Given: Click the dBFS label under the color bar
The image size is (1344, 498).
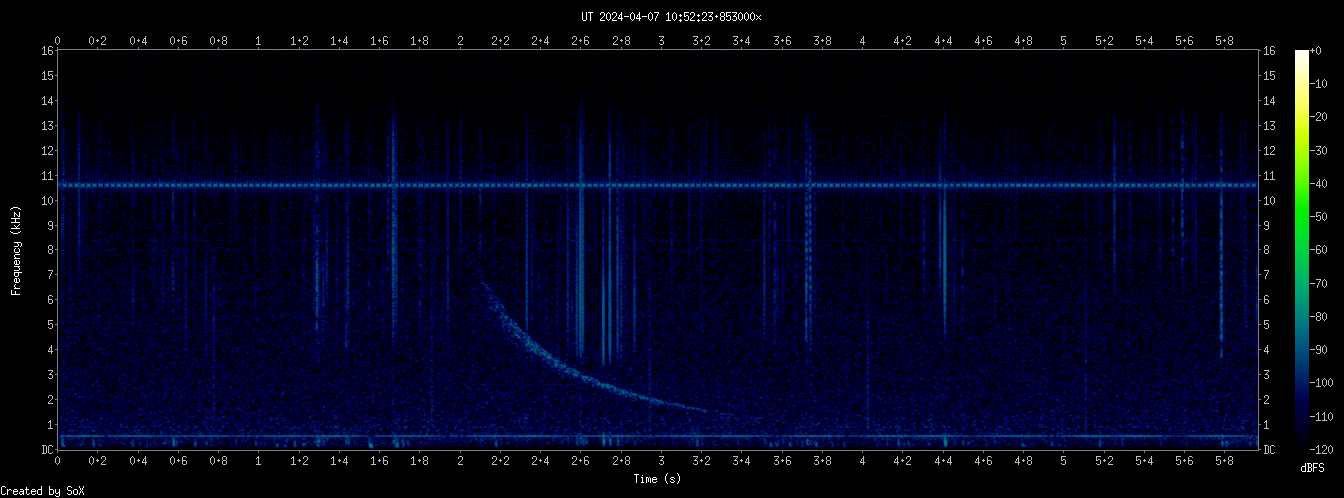Looking at the screenshot, I should [x=1313, y=467].
